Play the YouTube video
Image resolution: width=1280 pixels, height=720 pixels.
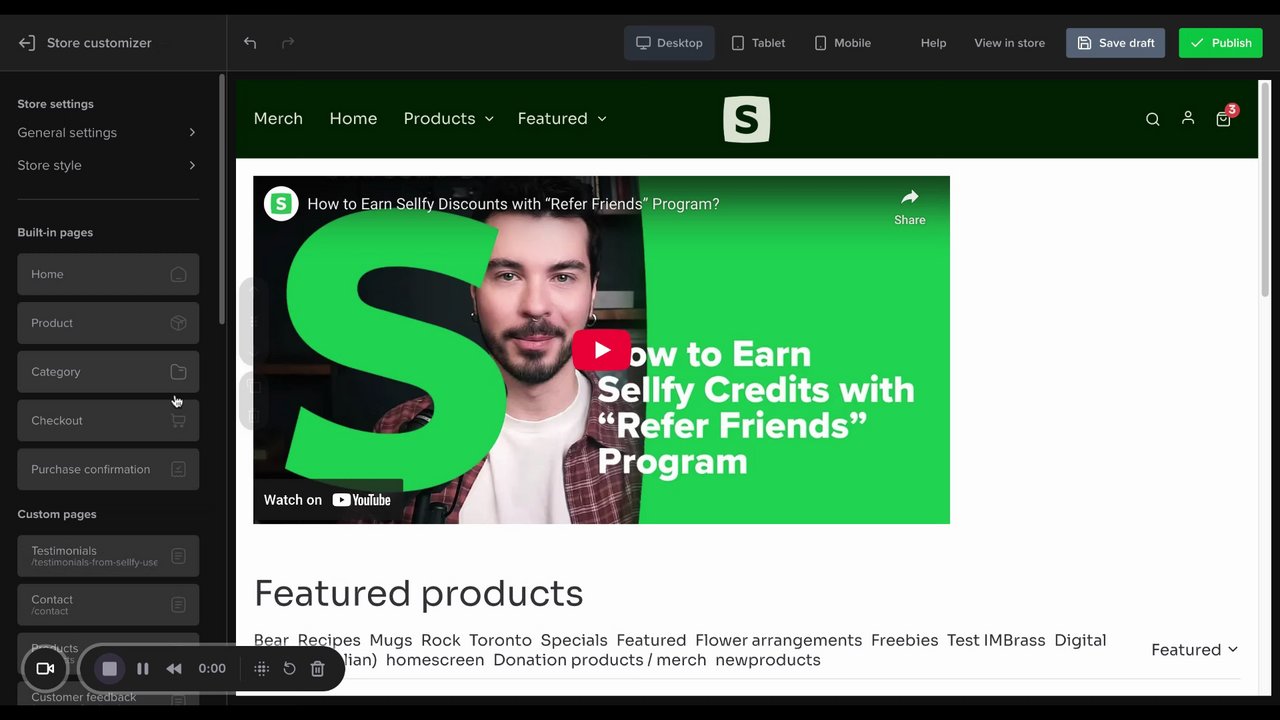[601, 350]
